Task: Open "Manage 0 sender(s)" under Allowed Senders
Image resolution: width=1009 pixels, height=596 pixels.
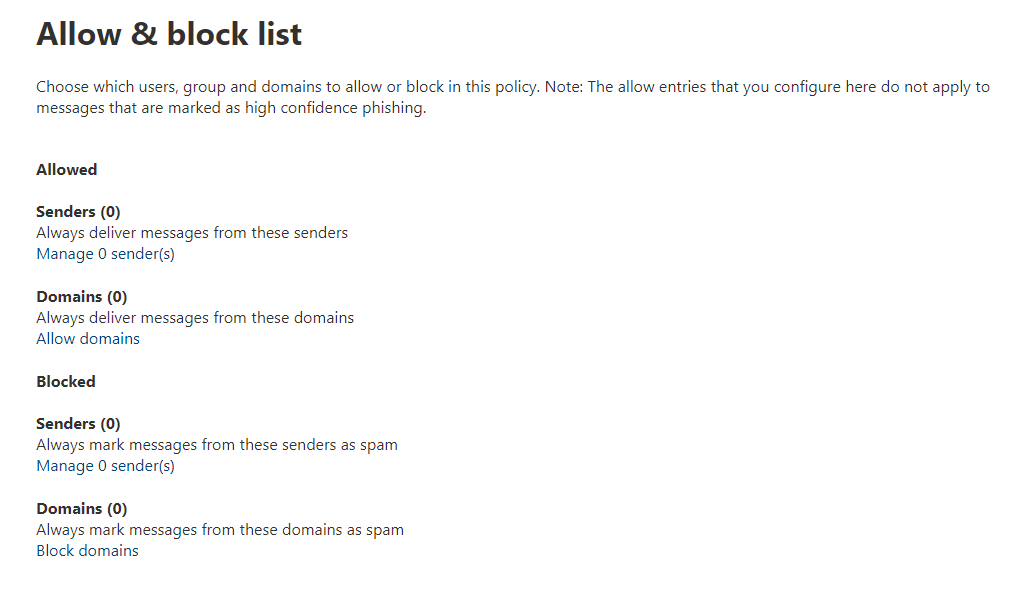Action: click(104, 253)
